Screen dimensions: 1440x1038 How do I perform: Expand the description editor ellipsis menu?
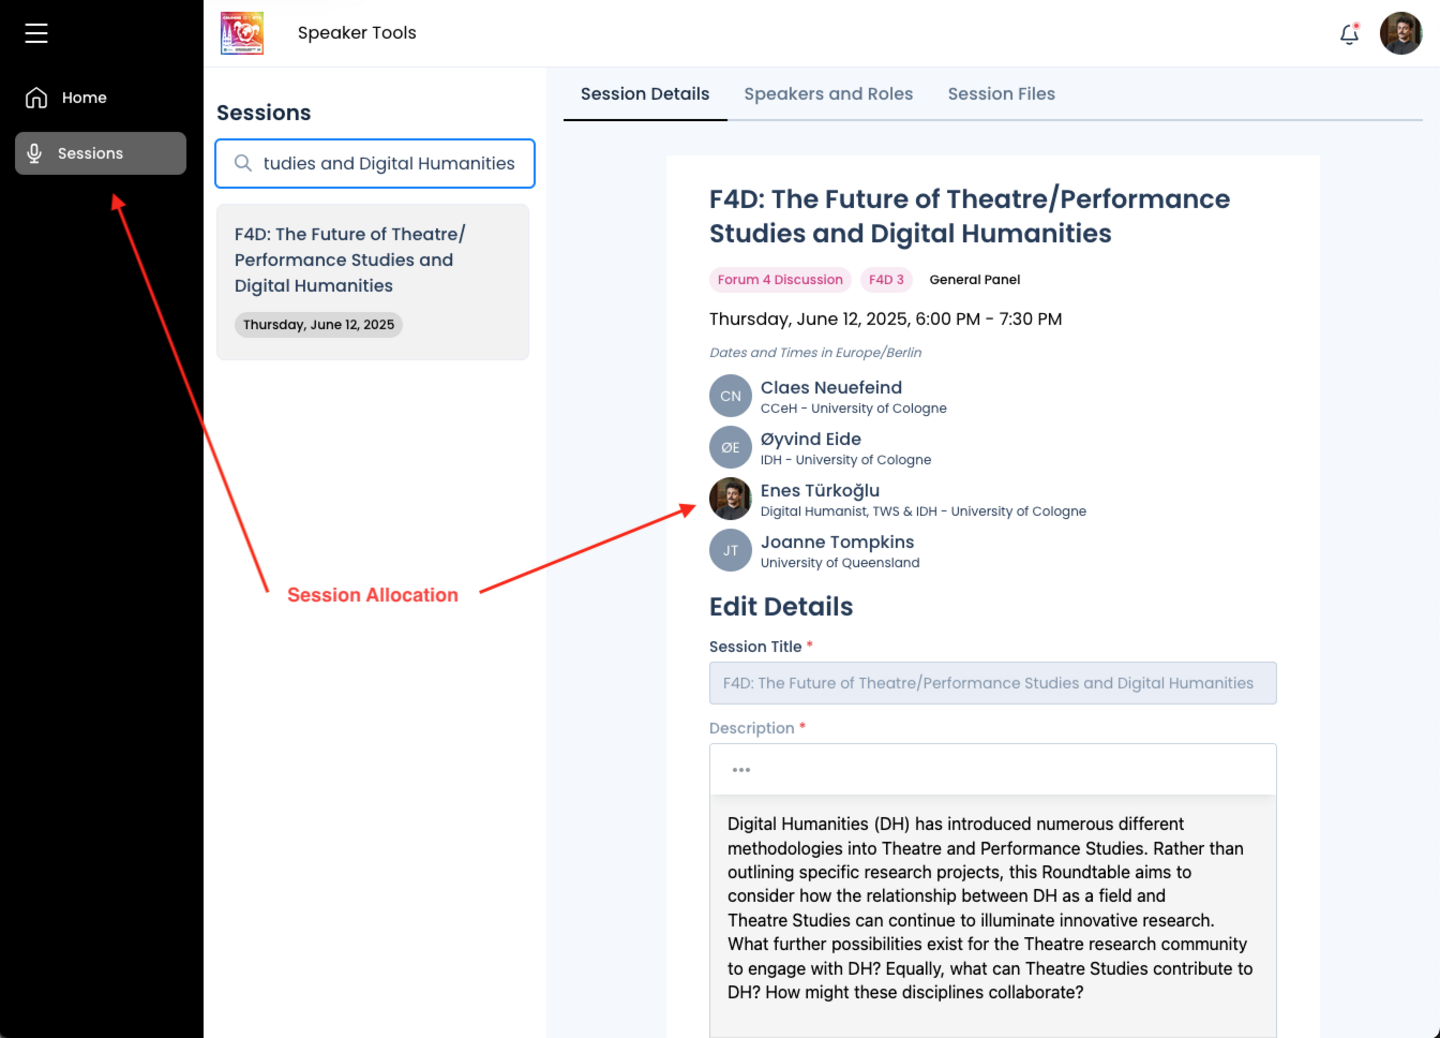[x=741, y=770]
